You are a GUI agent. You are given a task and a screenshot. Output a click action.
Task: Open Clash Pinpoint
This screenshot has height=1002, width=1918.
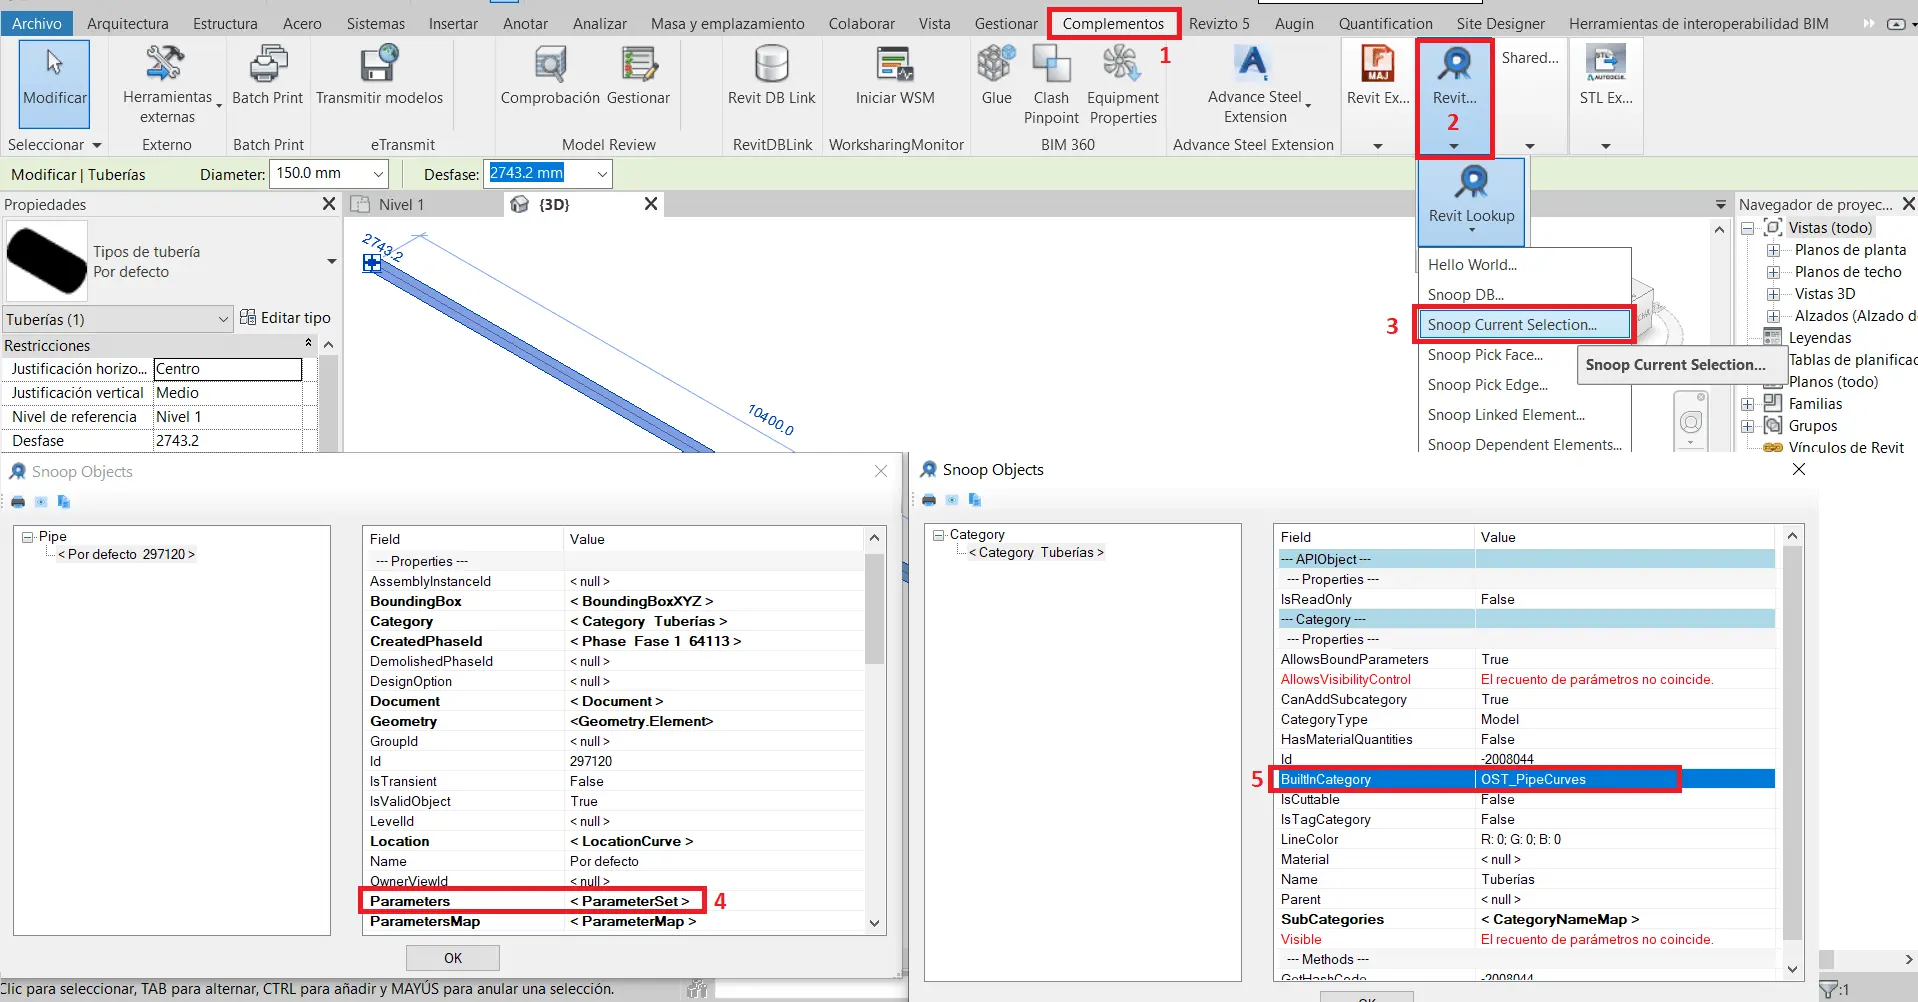point(1051,86)
